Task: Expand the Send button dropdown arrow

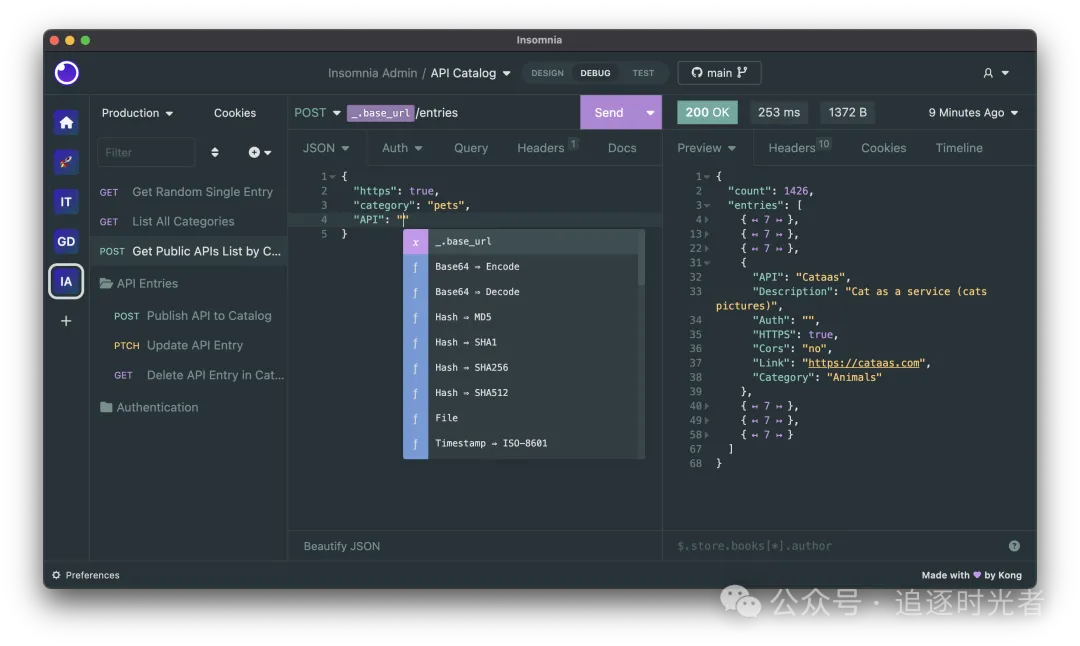Action: click(650, 113)
